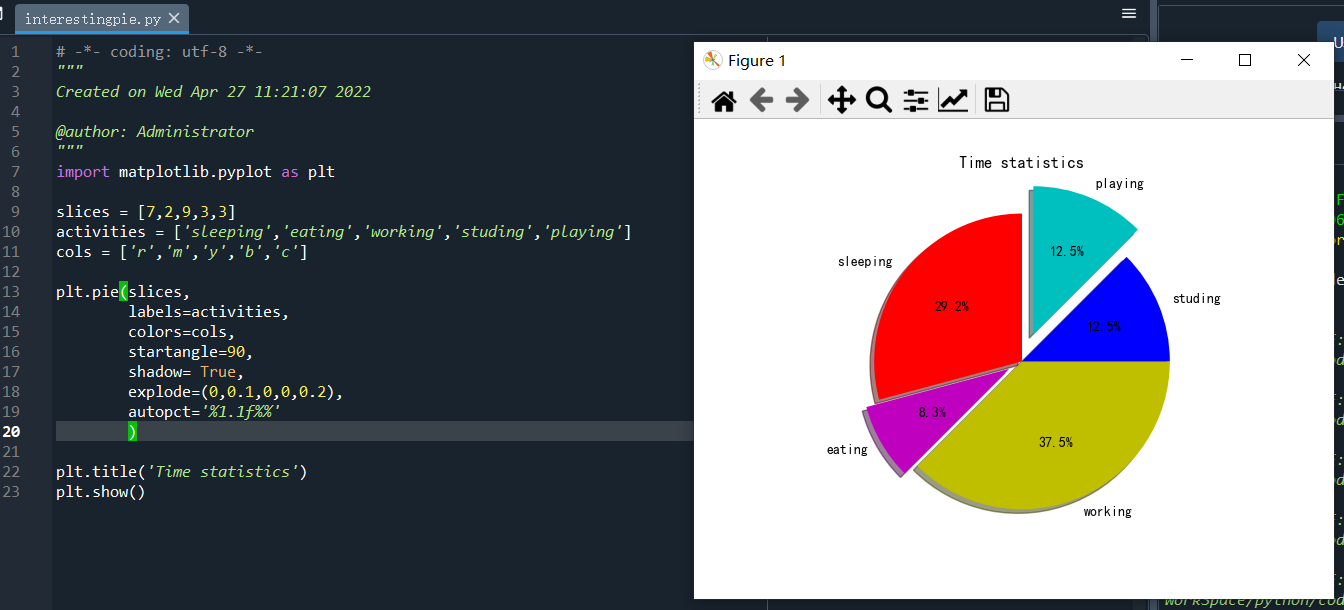Screen dimensions: 1344x610
Task: Open the Edit axis parameters icon
Action: (953, 100)
